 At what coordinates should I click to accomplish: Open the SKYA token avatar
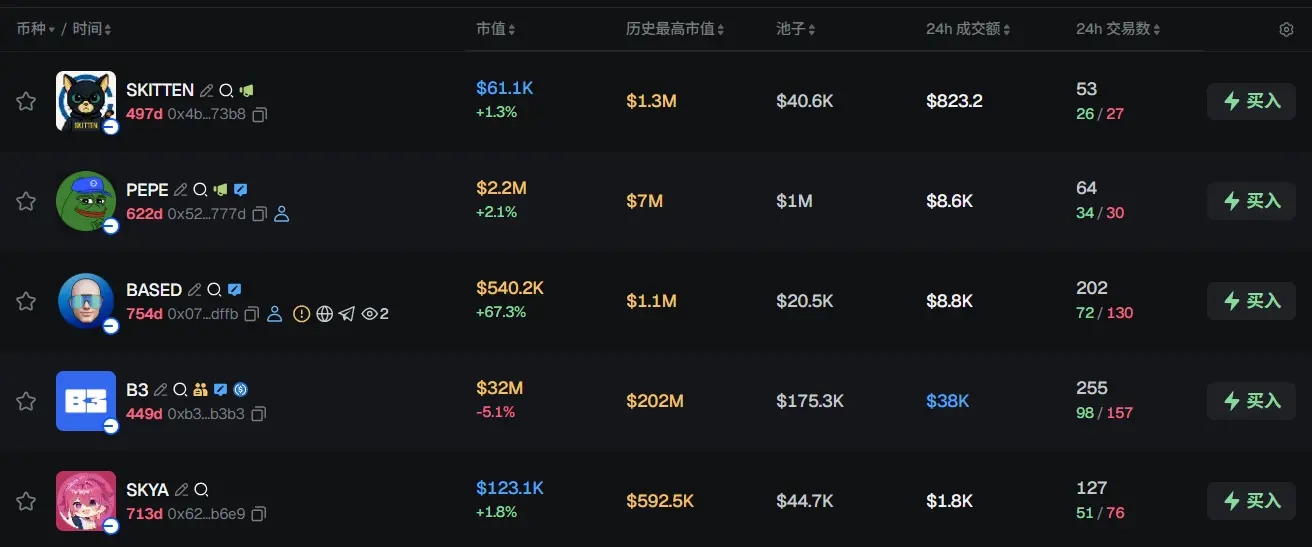(86, 500)
